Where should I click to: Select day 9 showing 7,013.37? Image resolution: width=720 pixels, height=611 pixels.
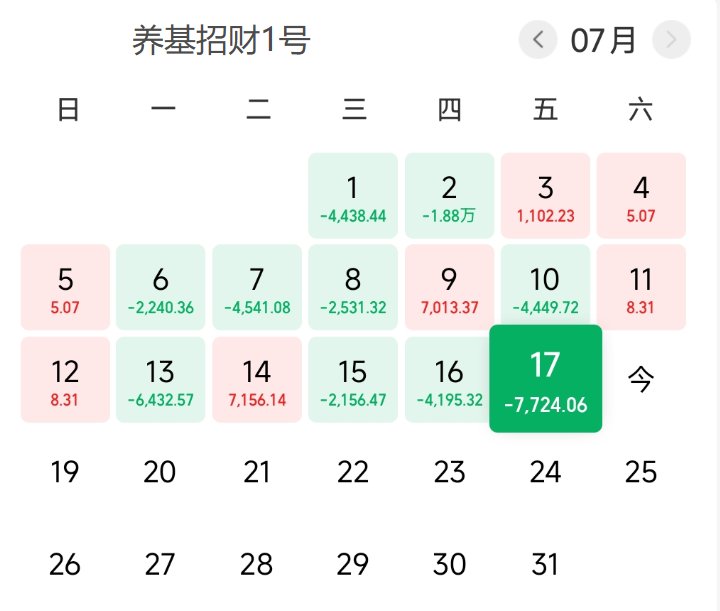(x=449, y=287)
